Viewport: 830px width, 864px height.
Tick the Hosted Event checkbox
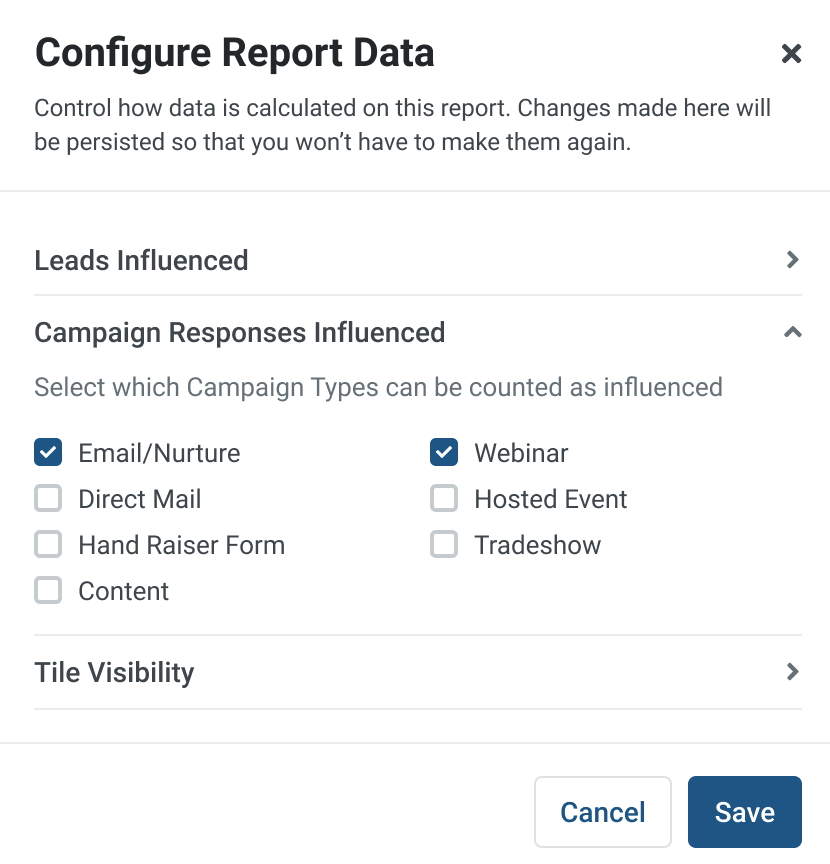444,499
